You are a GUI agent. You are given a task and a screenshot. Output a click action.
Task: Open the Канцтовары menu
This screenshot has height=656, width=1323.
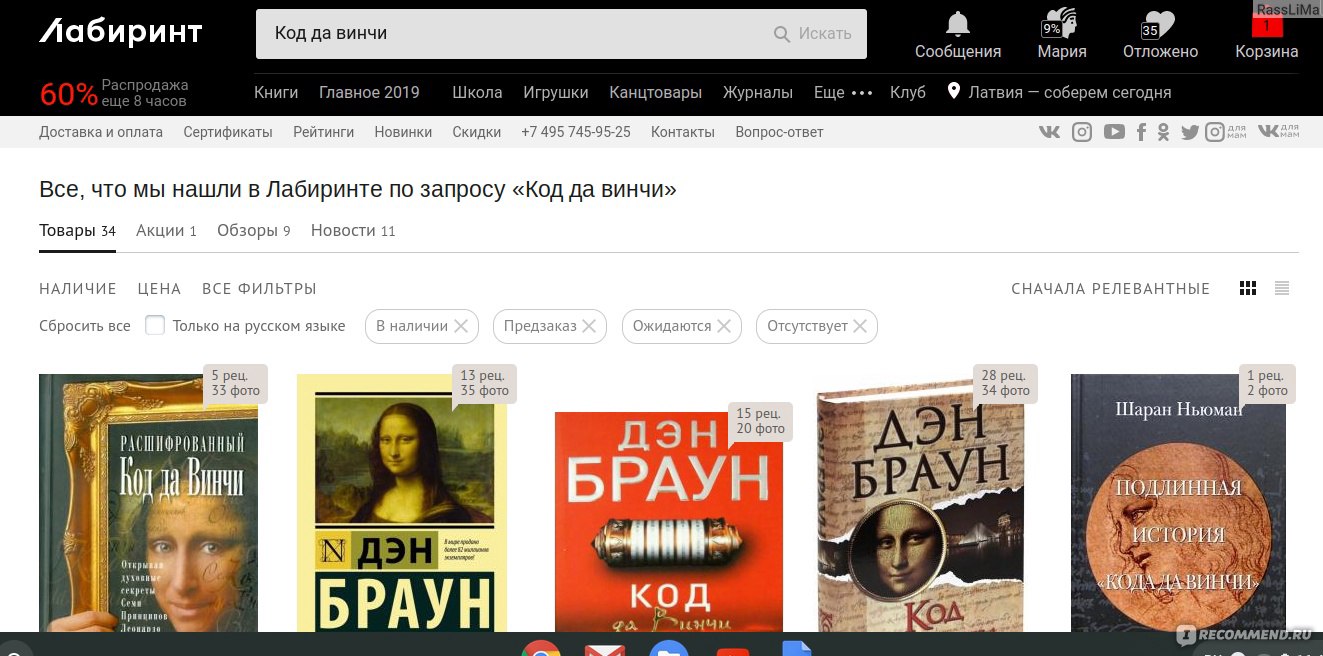(x=656, y=92)
